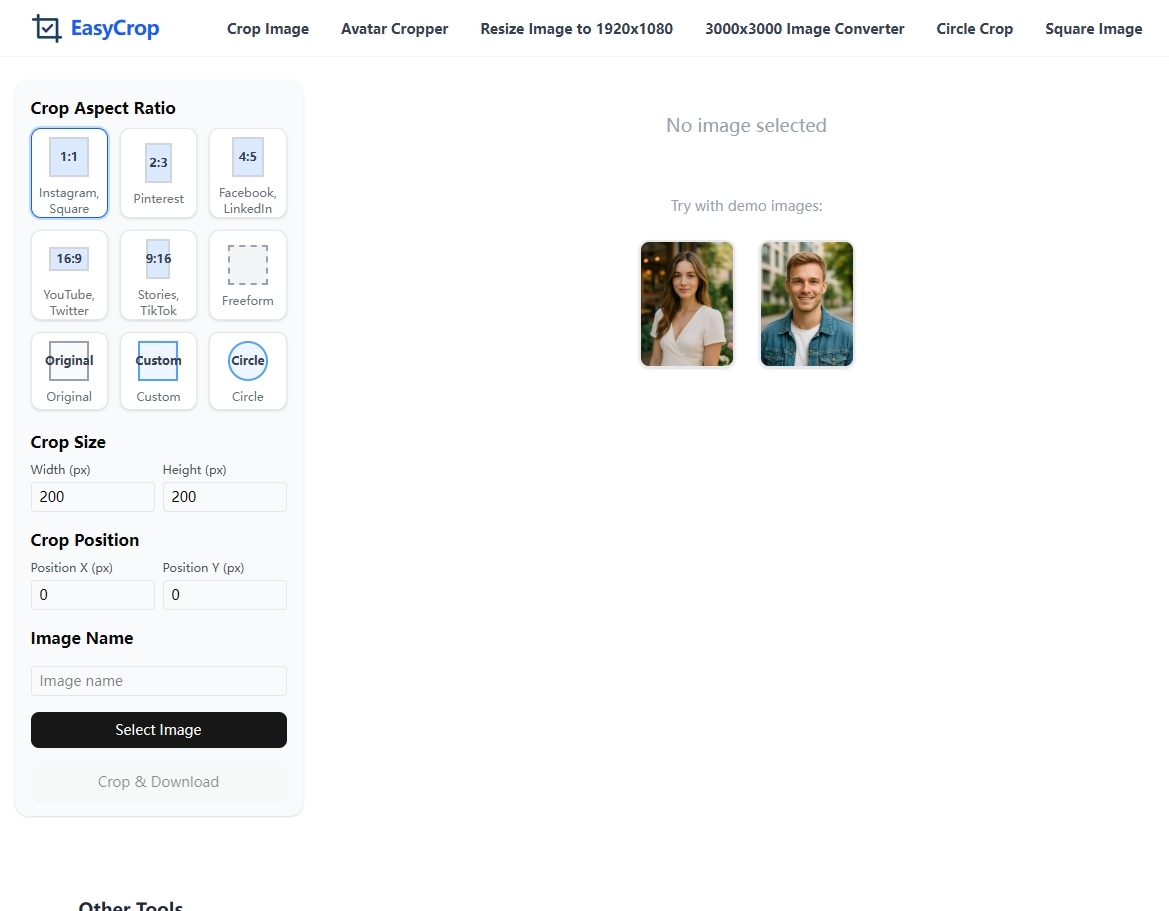Viewport: 1169px width, 911px height.
Task: Click the Image name text field
Action: coord(159,681)
